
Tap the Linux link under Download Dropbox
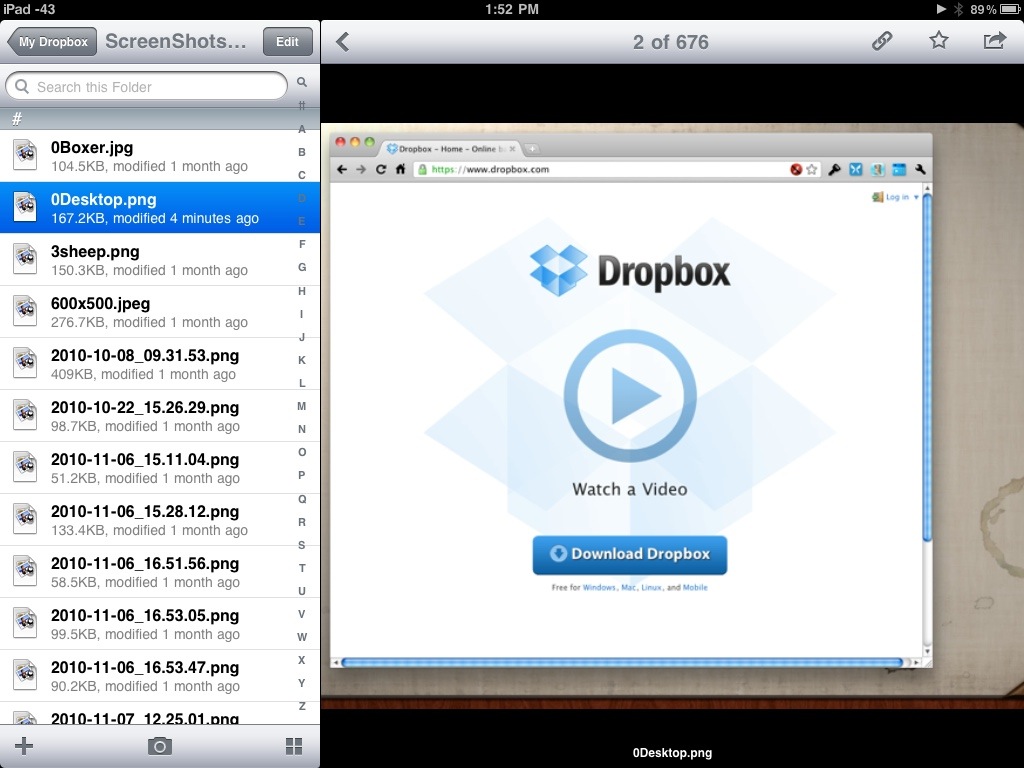pos(651,587)
